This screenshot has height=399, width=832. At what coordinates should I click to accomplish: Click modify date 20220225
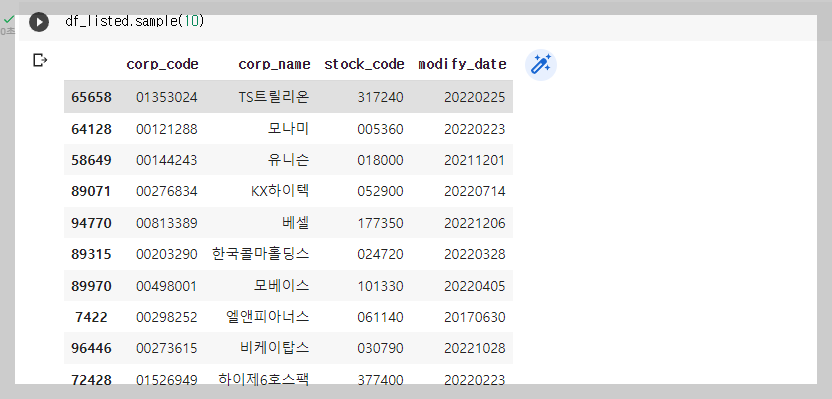(x=475, y=98)
